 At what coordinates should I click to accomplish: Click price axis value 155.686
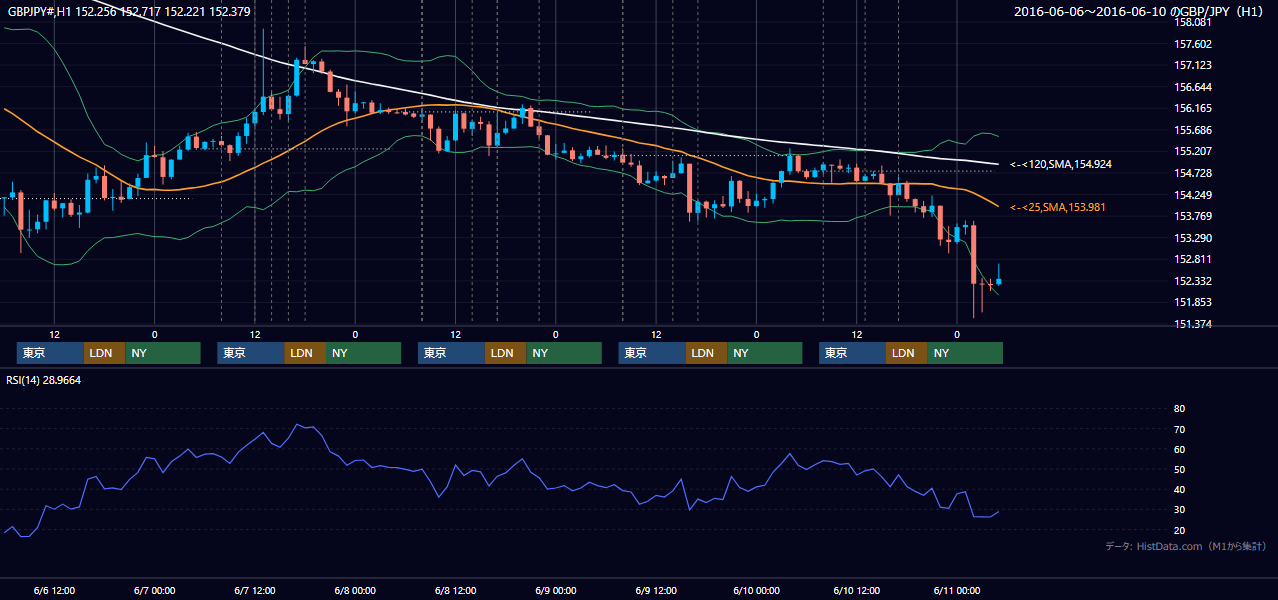point(1193,130)
